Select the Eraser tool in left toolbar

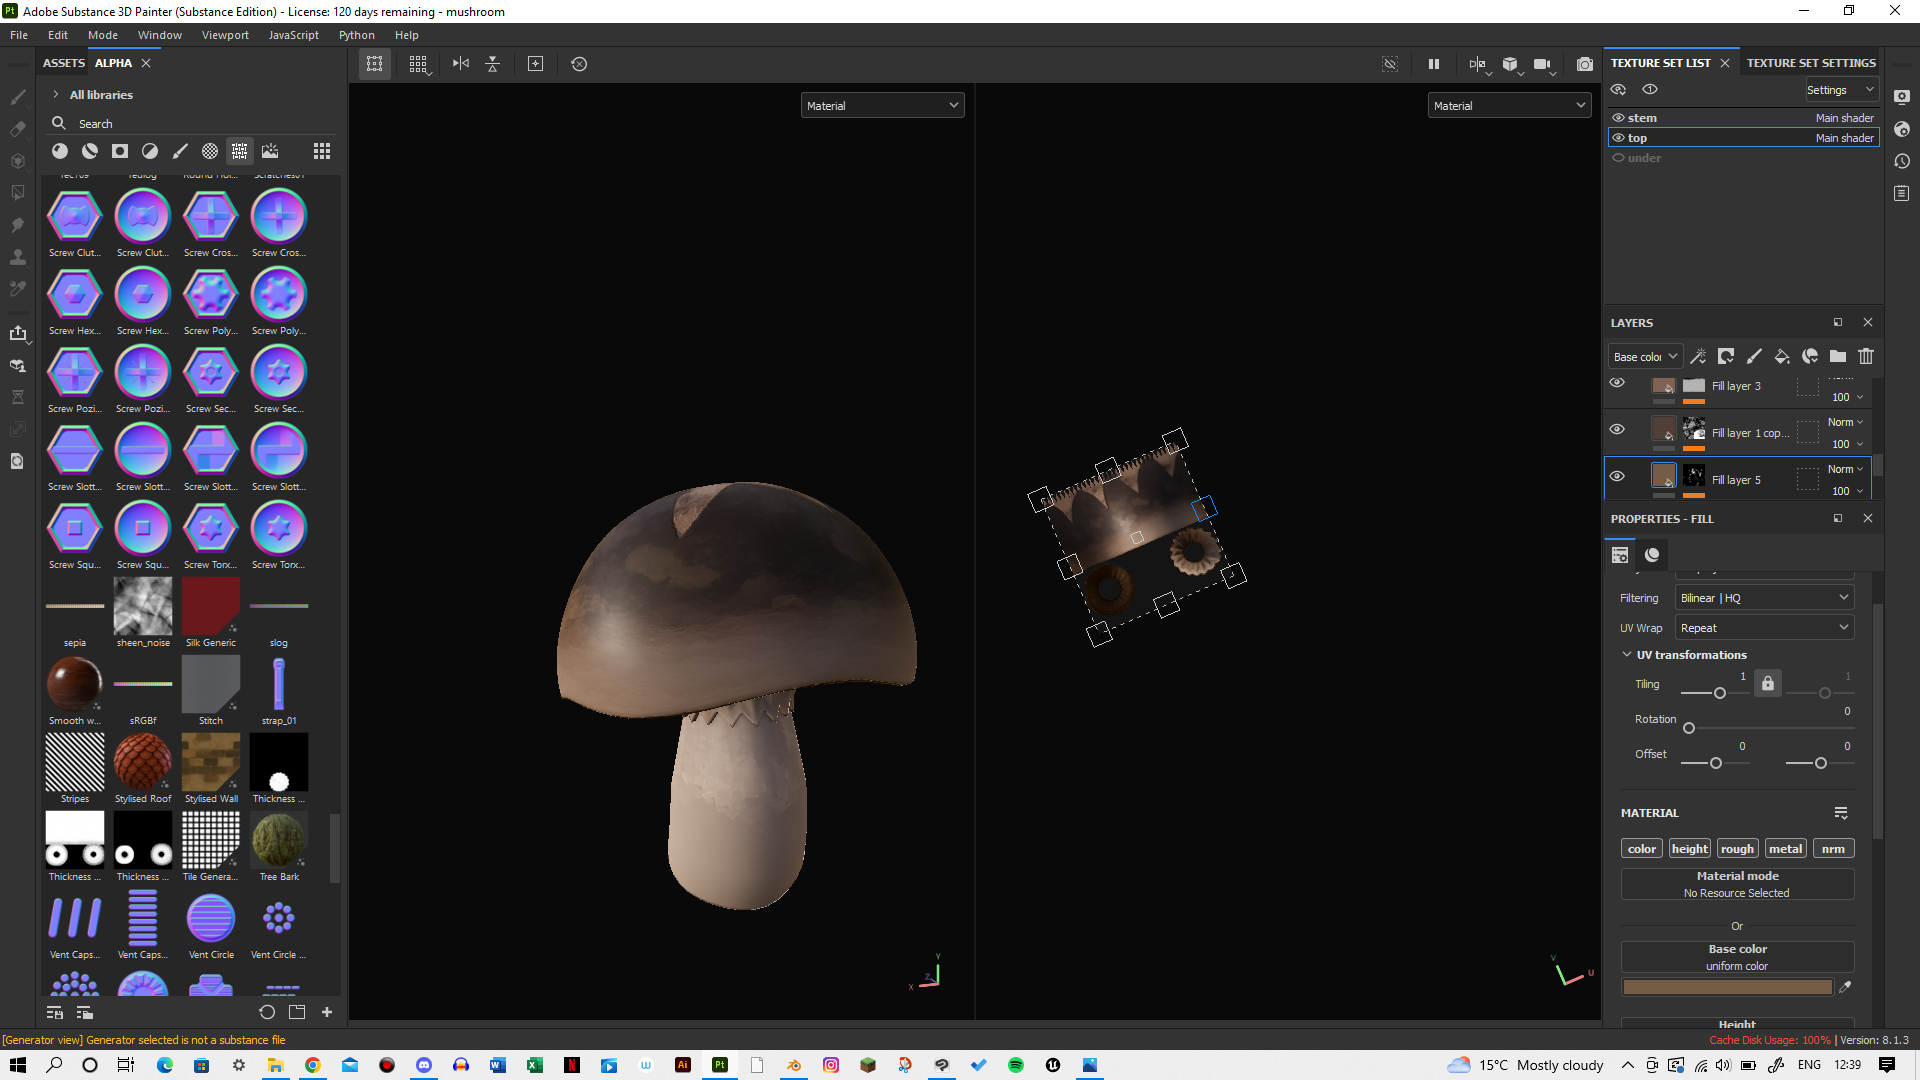point(18,129)
